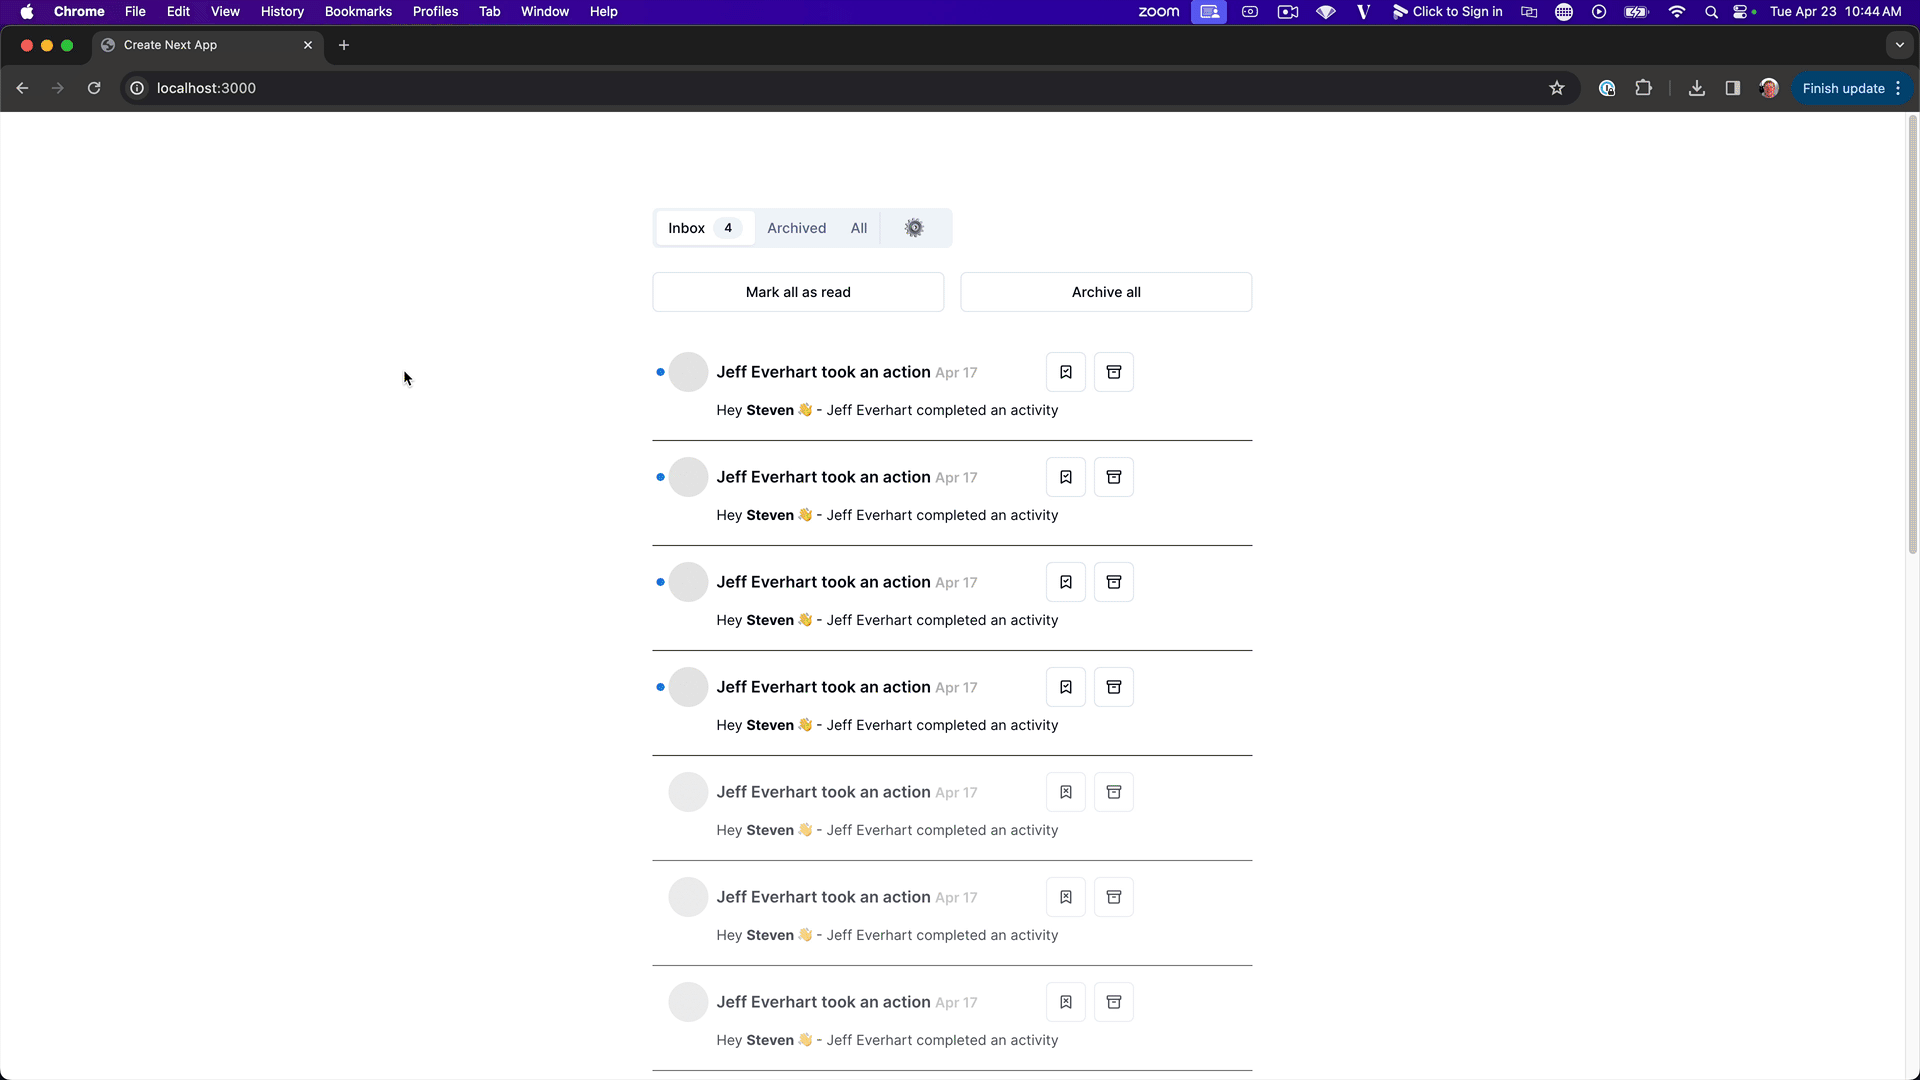
Task: Toggle the unread dot on the third notification
Action: pos(659,581)
